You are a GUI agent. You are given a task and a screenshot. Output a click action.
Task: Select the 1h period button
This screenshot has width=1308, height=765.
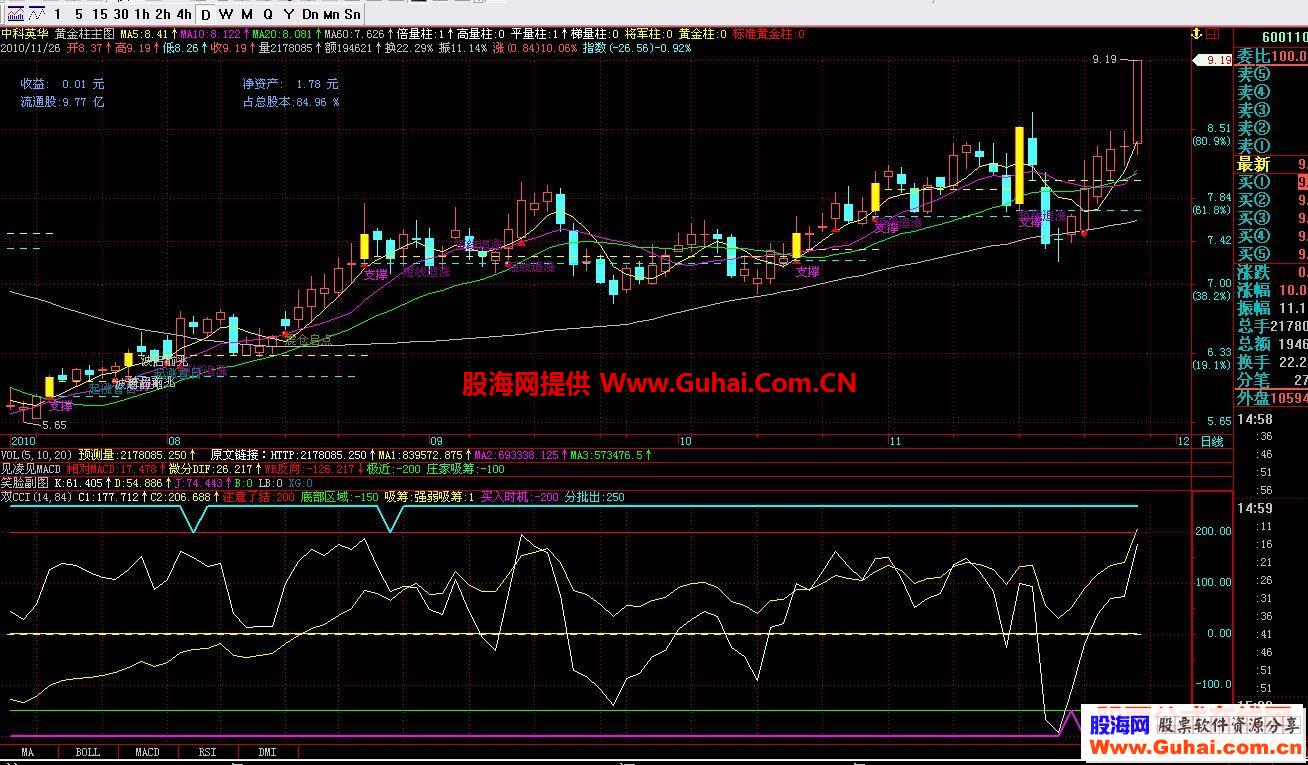[x=142, y=14]
